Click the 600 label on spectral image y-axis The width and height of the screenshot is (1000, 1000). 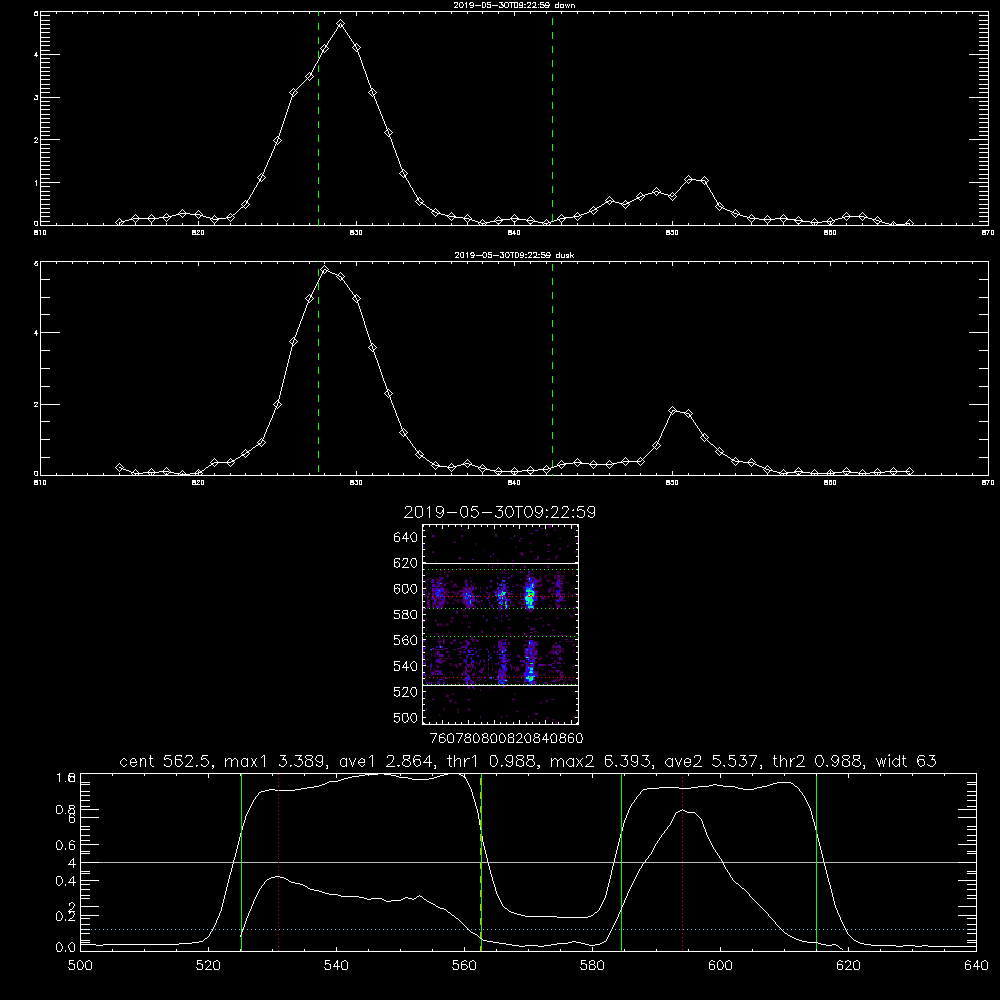(x=406, y=589)
